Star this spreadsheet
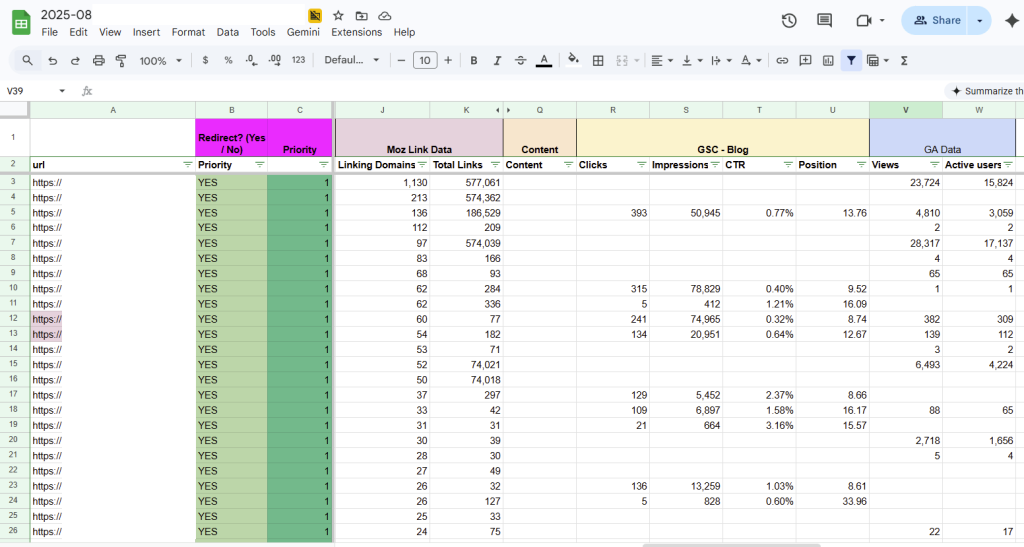Viewport: 1024px width, 547px height. [338, 16]
